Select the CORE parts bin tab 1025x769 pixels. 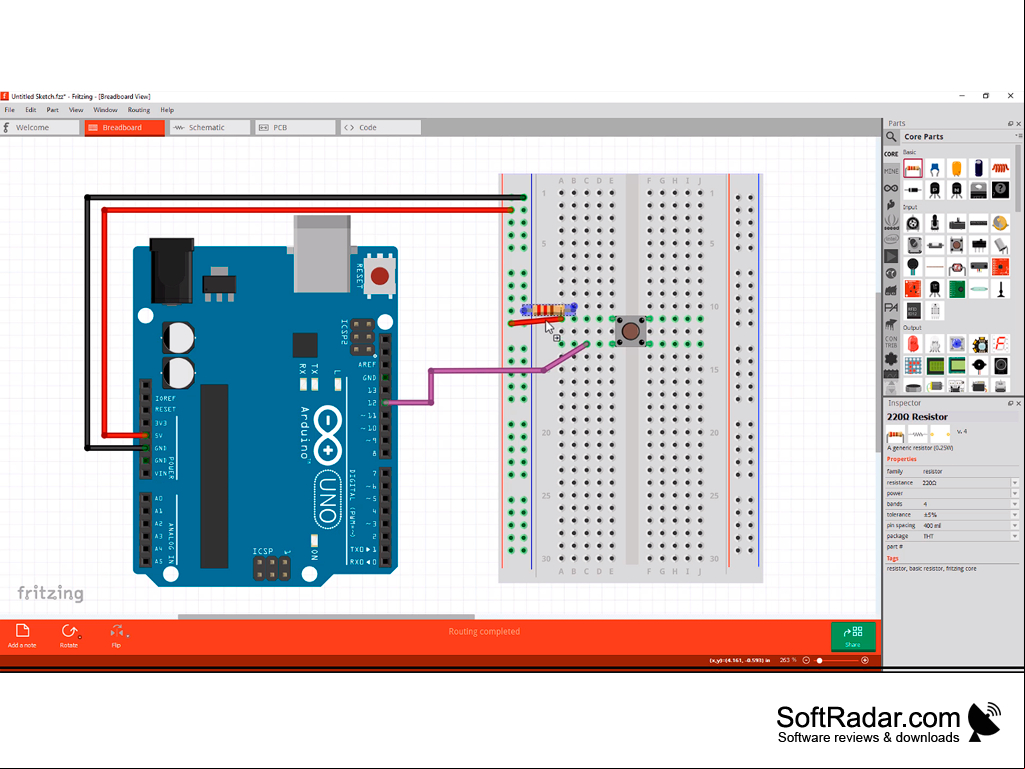891,154
